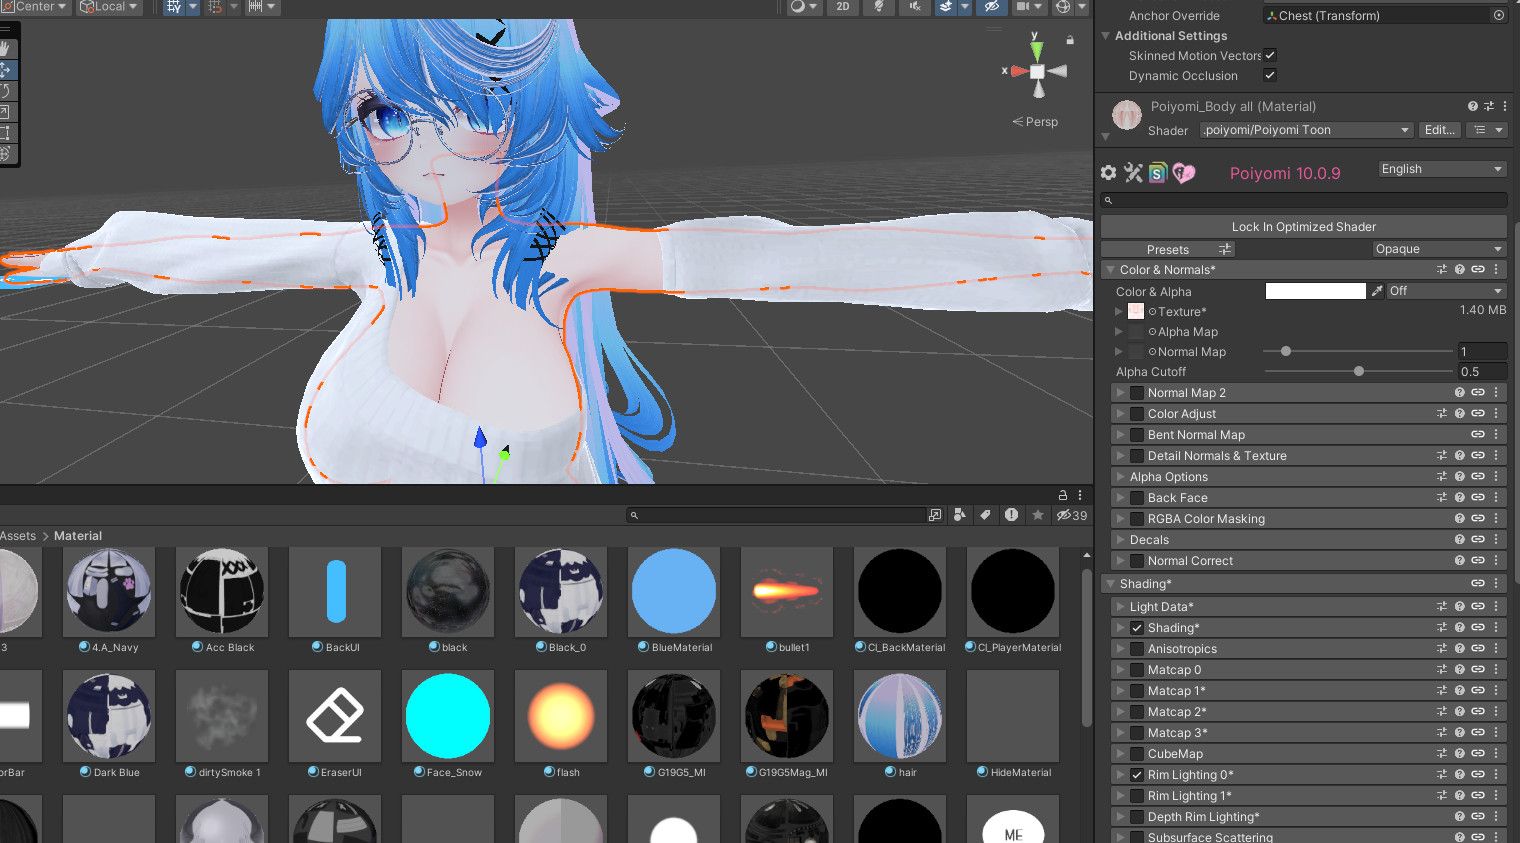The image size is (1520, 843).
Task: Expand the Alpha Options section
Action: [x=1120, y=477]
